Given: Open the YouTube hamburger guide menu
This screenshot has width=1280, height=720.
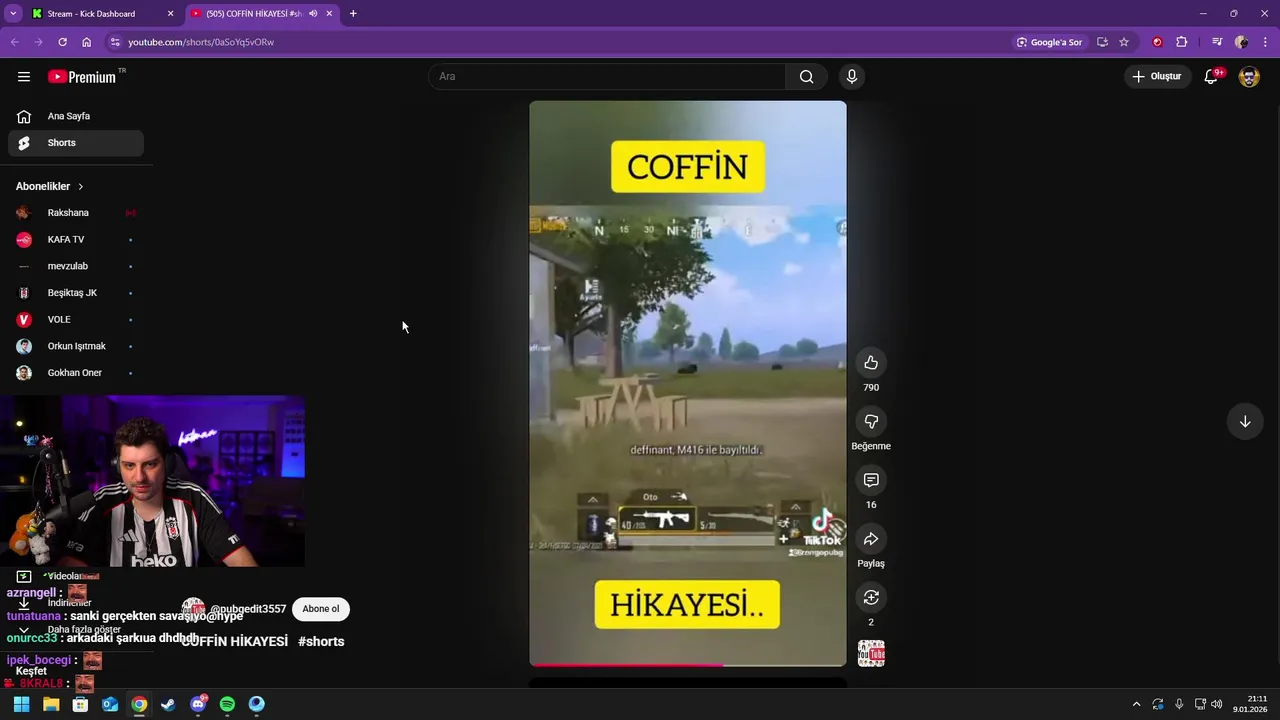Looking at the screenshot, I should 24,77.
